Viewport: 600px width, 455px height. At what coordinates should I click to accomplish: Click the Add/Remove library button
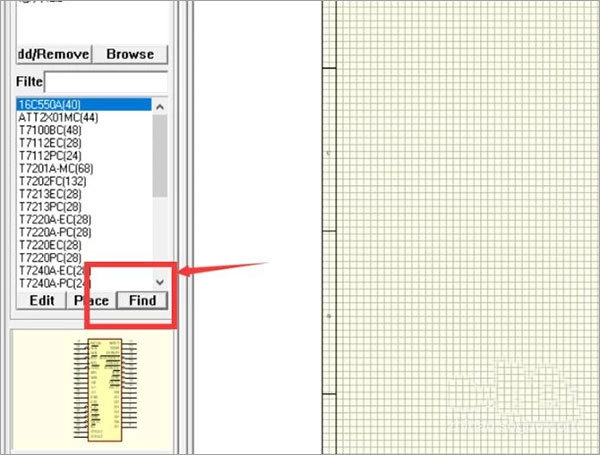point(53,53)
